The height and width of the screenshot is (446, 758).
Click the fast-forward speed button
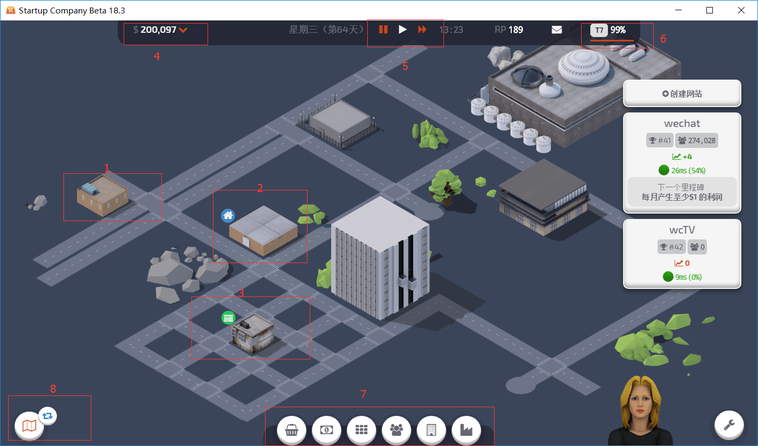(422, 29)
